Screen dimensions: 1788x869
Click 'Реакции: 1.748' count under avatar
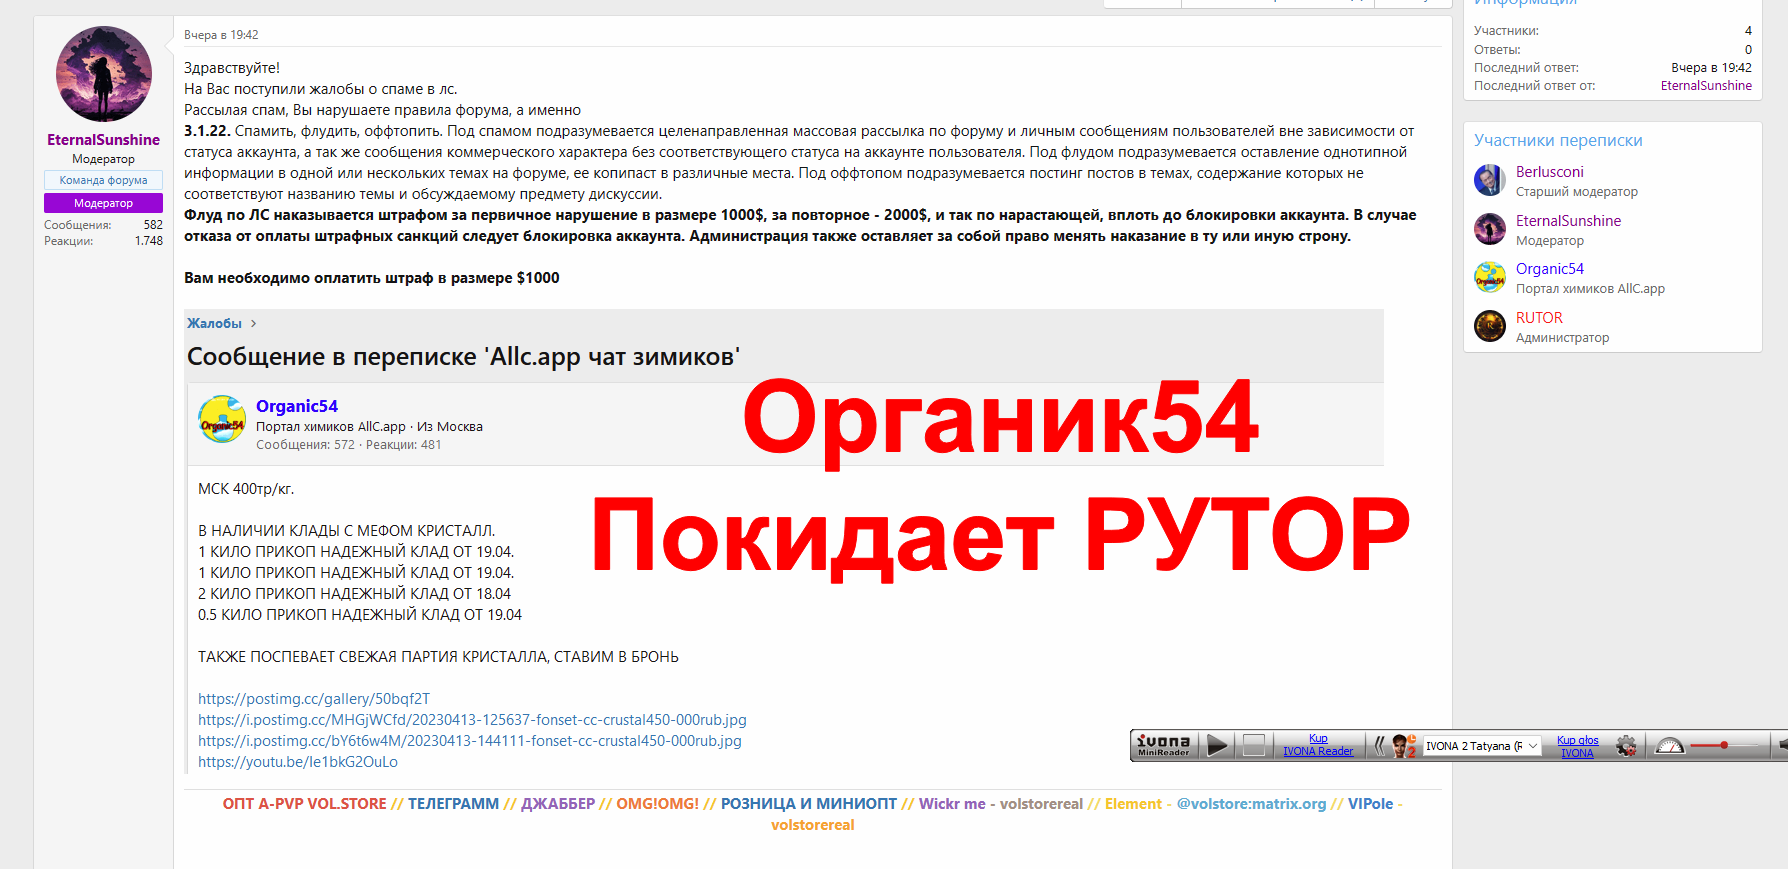tap(103, 241)
